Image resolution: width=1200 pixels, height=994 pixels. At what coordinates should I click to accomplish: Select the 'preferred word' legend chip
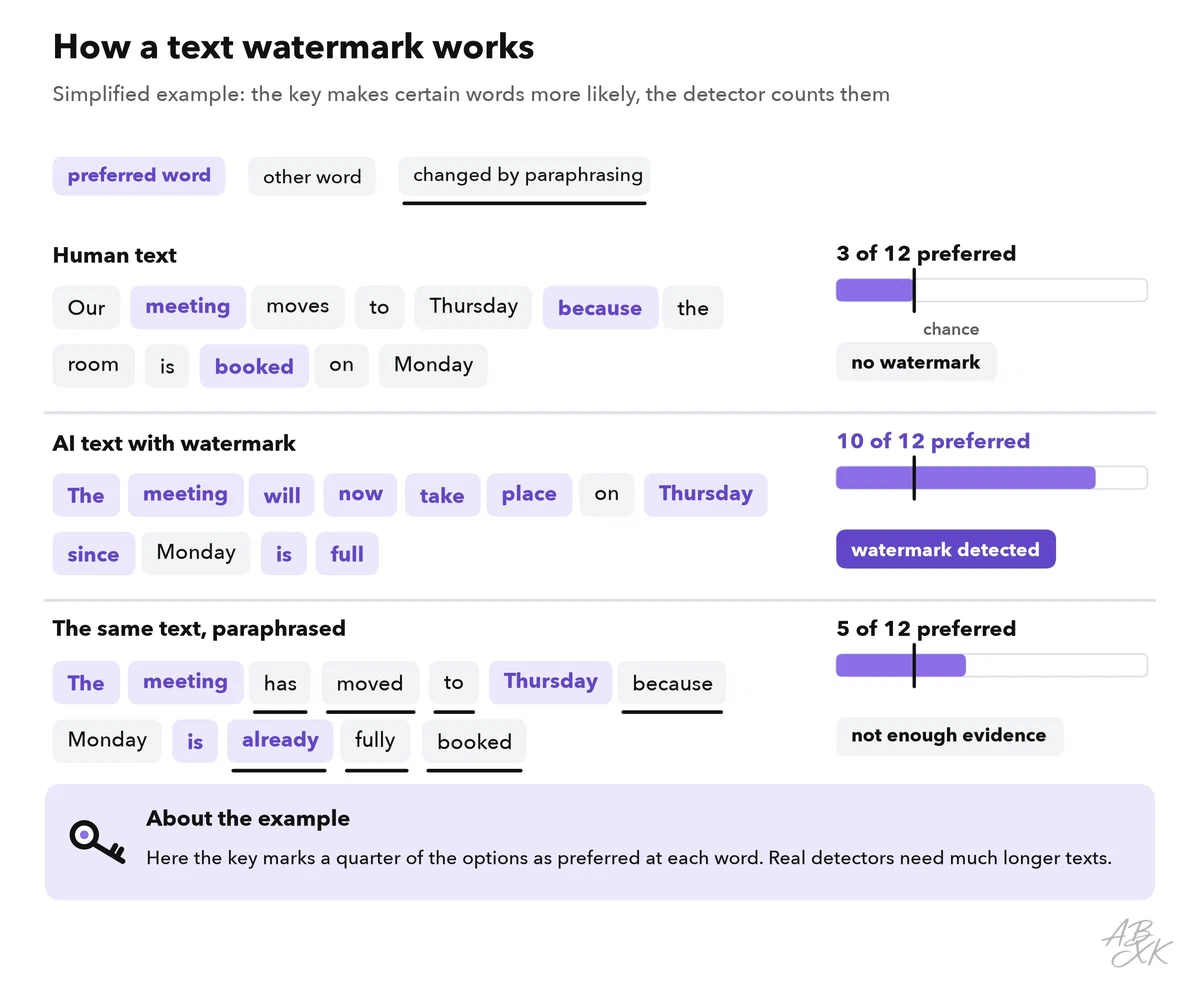click(139, 176)
